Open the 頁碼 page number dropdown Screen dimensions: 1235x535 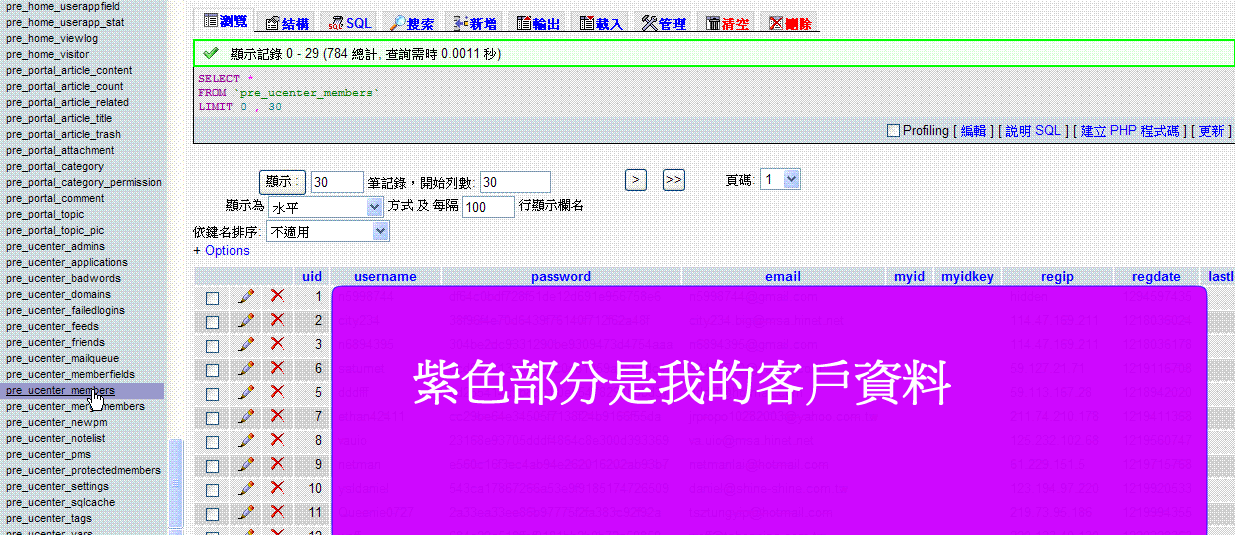(780, 180)
